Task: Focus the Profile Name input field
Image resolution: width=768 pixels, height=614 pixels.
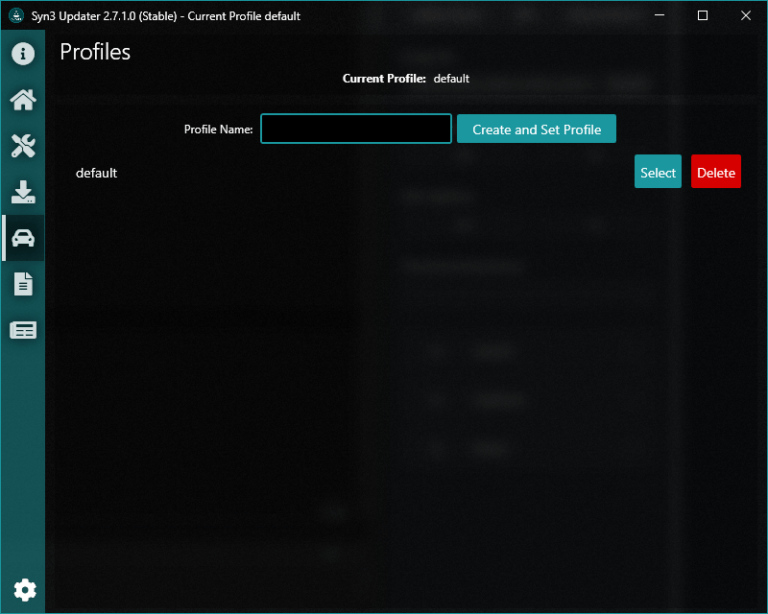Action: pyautogui.click(x=356, y=129)
